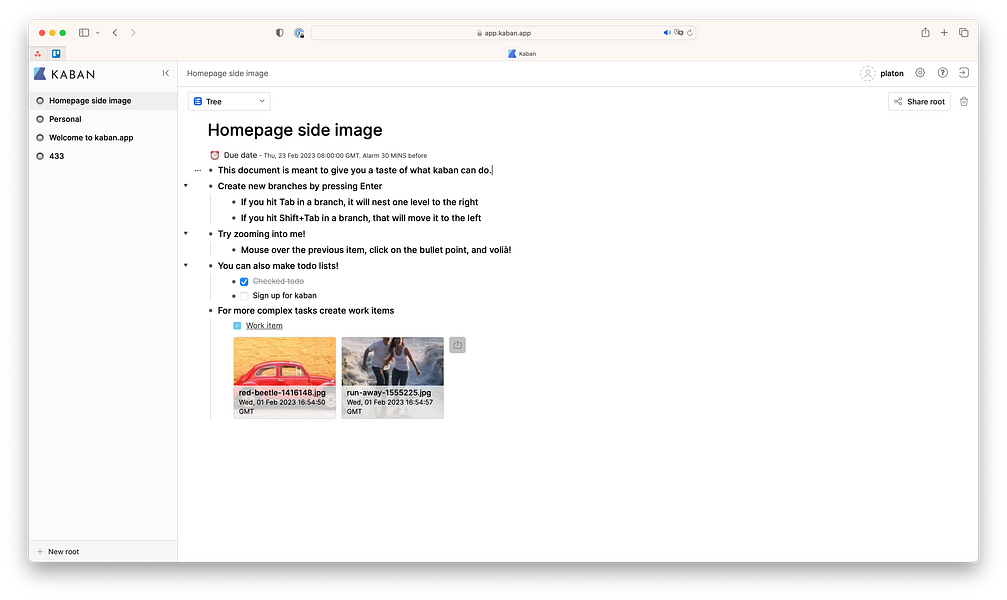1007x600 pixels.
Task: Click the logout icon in the top right
Action: click(963, 73)
